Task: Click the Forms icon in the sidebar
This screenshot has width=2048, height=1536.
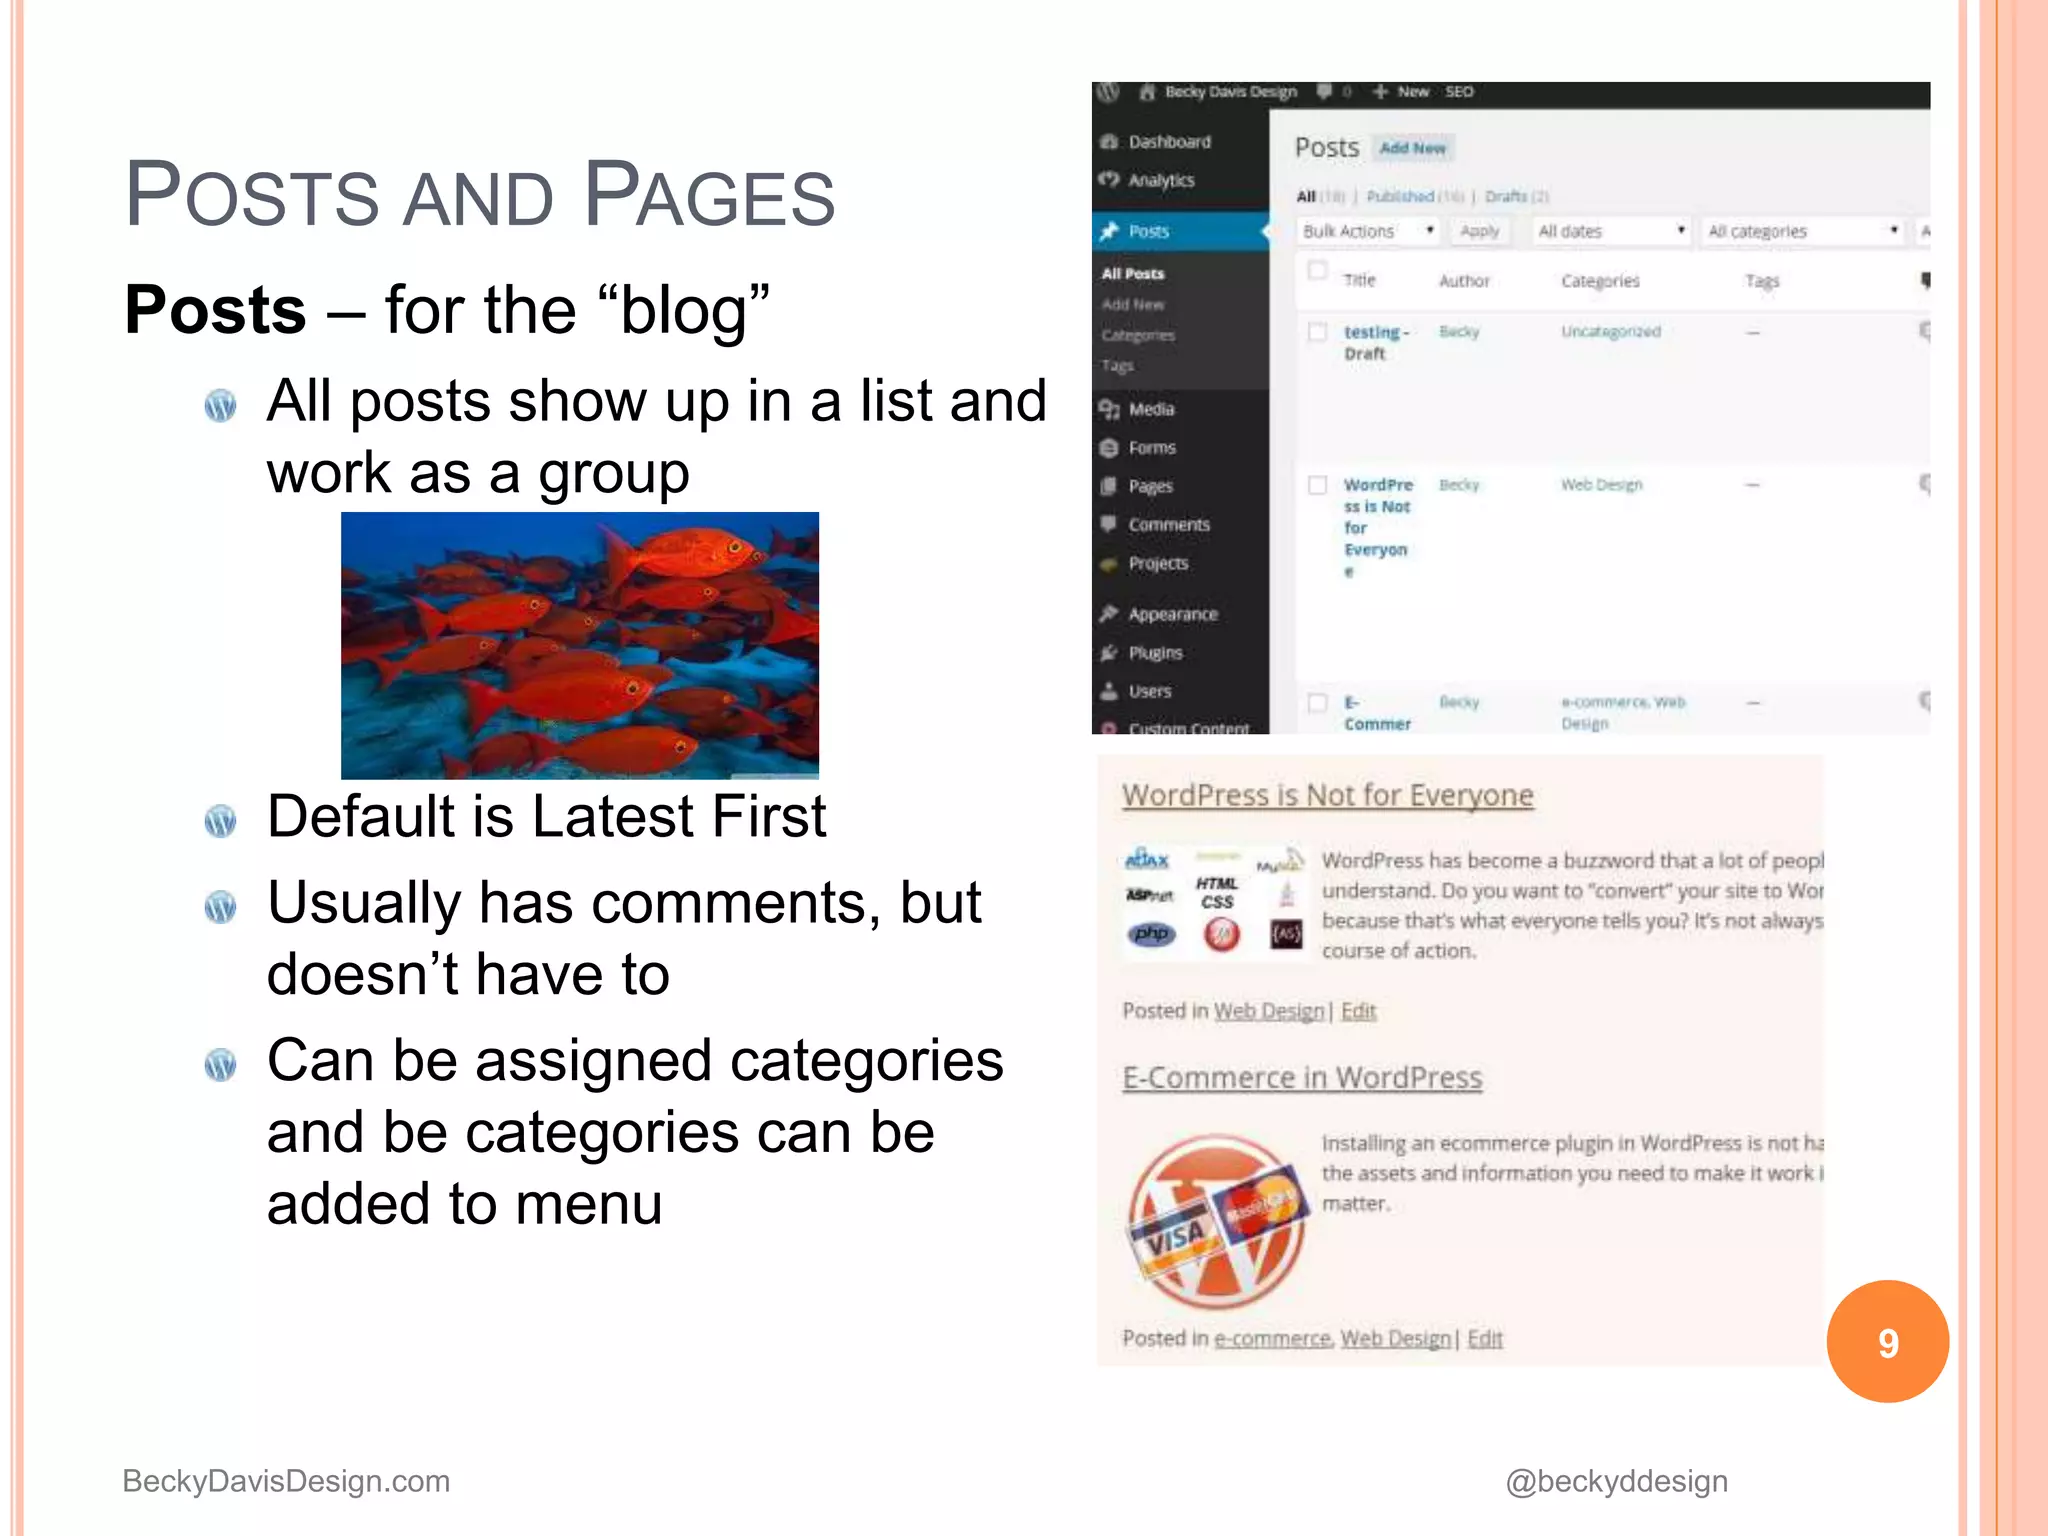Action: [x=1108, y=448]
